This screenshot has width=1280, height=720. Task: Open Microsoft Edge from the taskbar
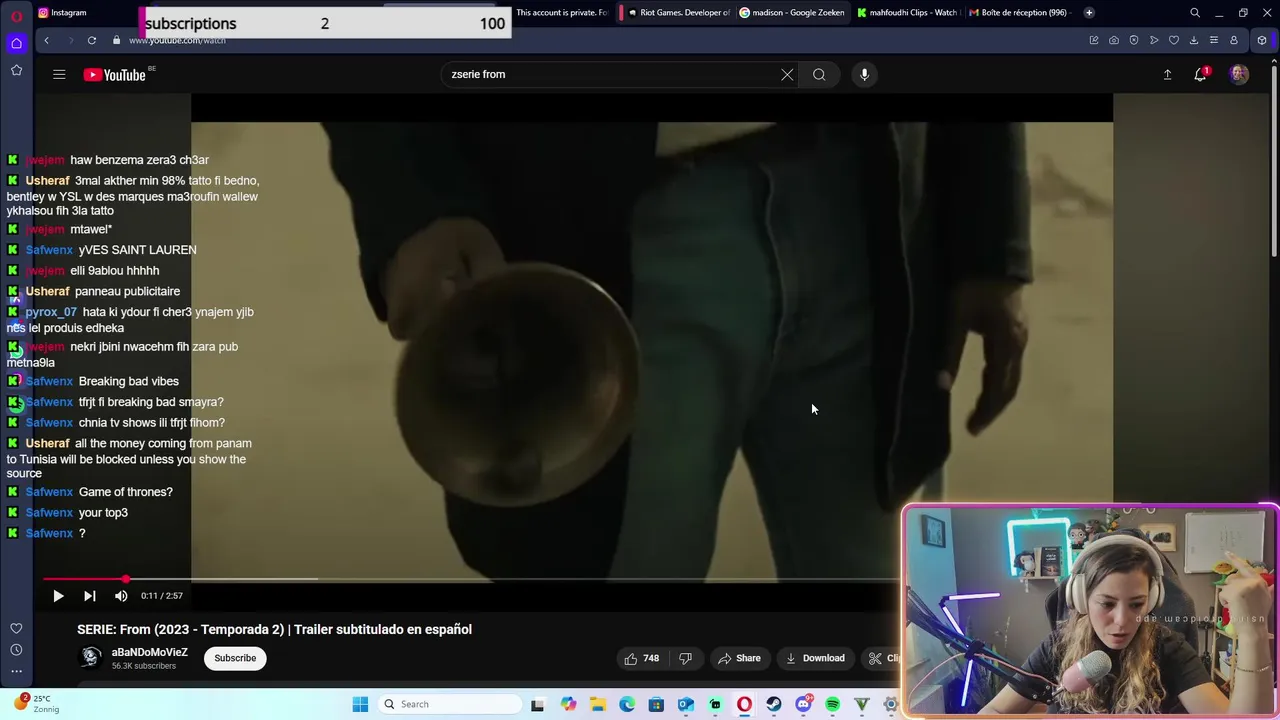(626, 704)
